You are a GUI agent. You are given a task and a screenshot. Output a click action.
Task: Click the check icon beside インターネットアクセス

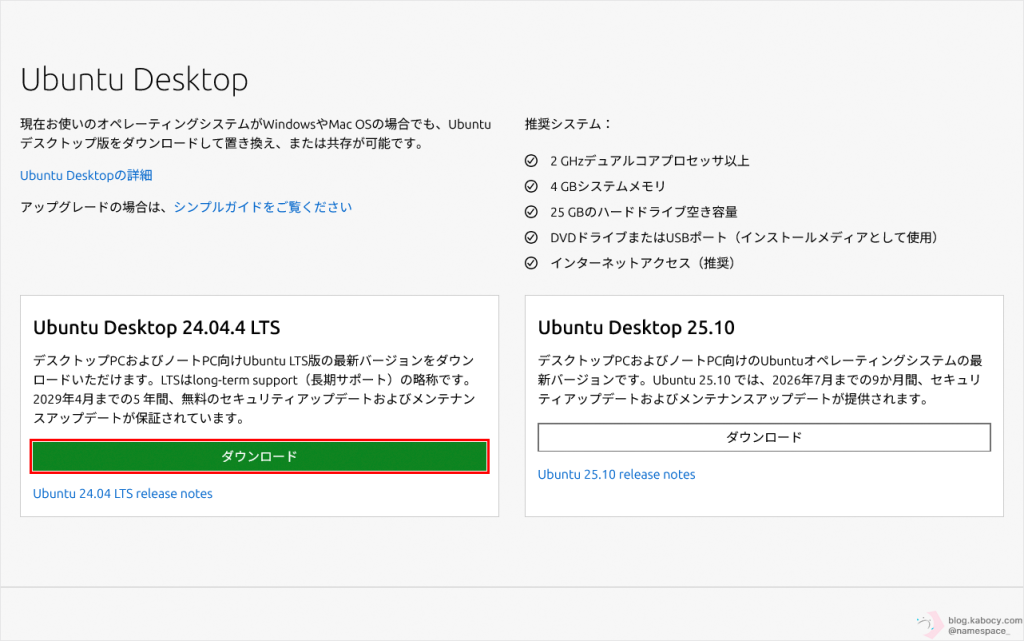532,263
